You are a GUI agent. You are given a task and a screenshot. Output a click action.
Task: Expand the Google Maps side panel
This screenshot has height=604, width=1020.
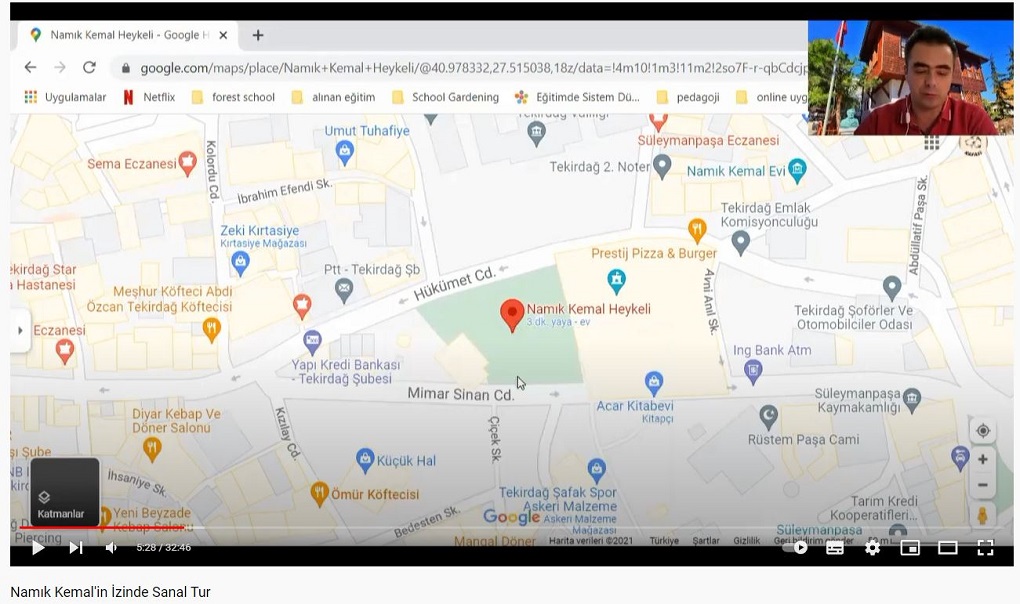coord(20,330)
